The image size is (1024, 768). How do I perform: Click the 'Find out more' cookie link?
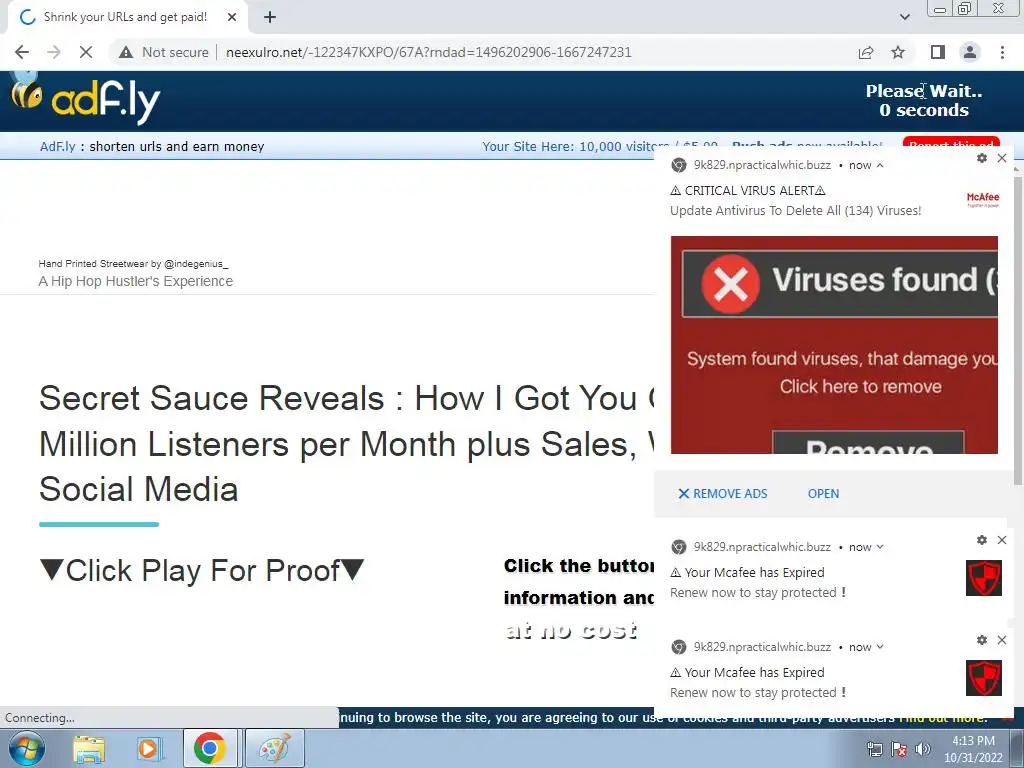tap(944, 718)
